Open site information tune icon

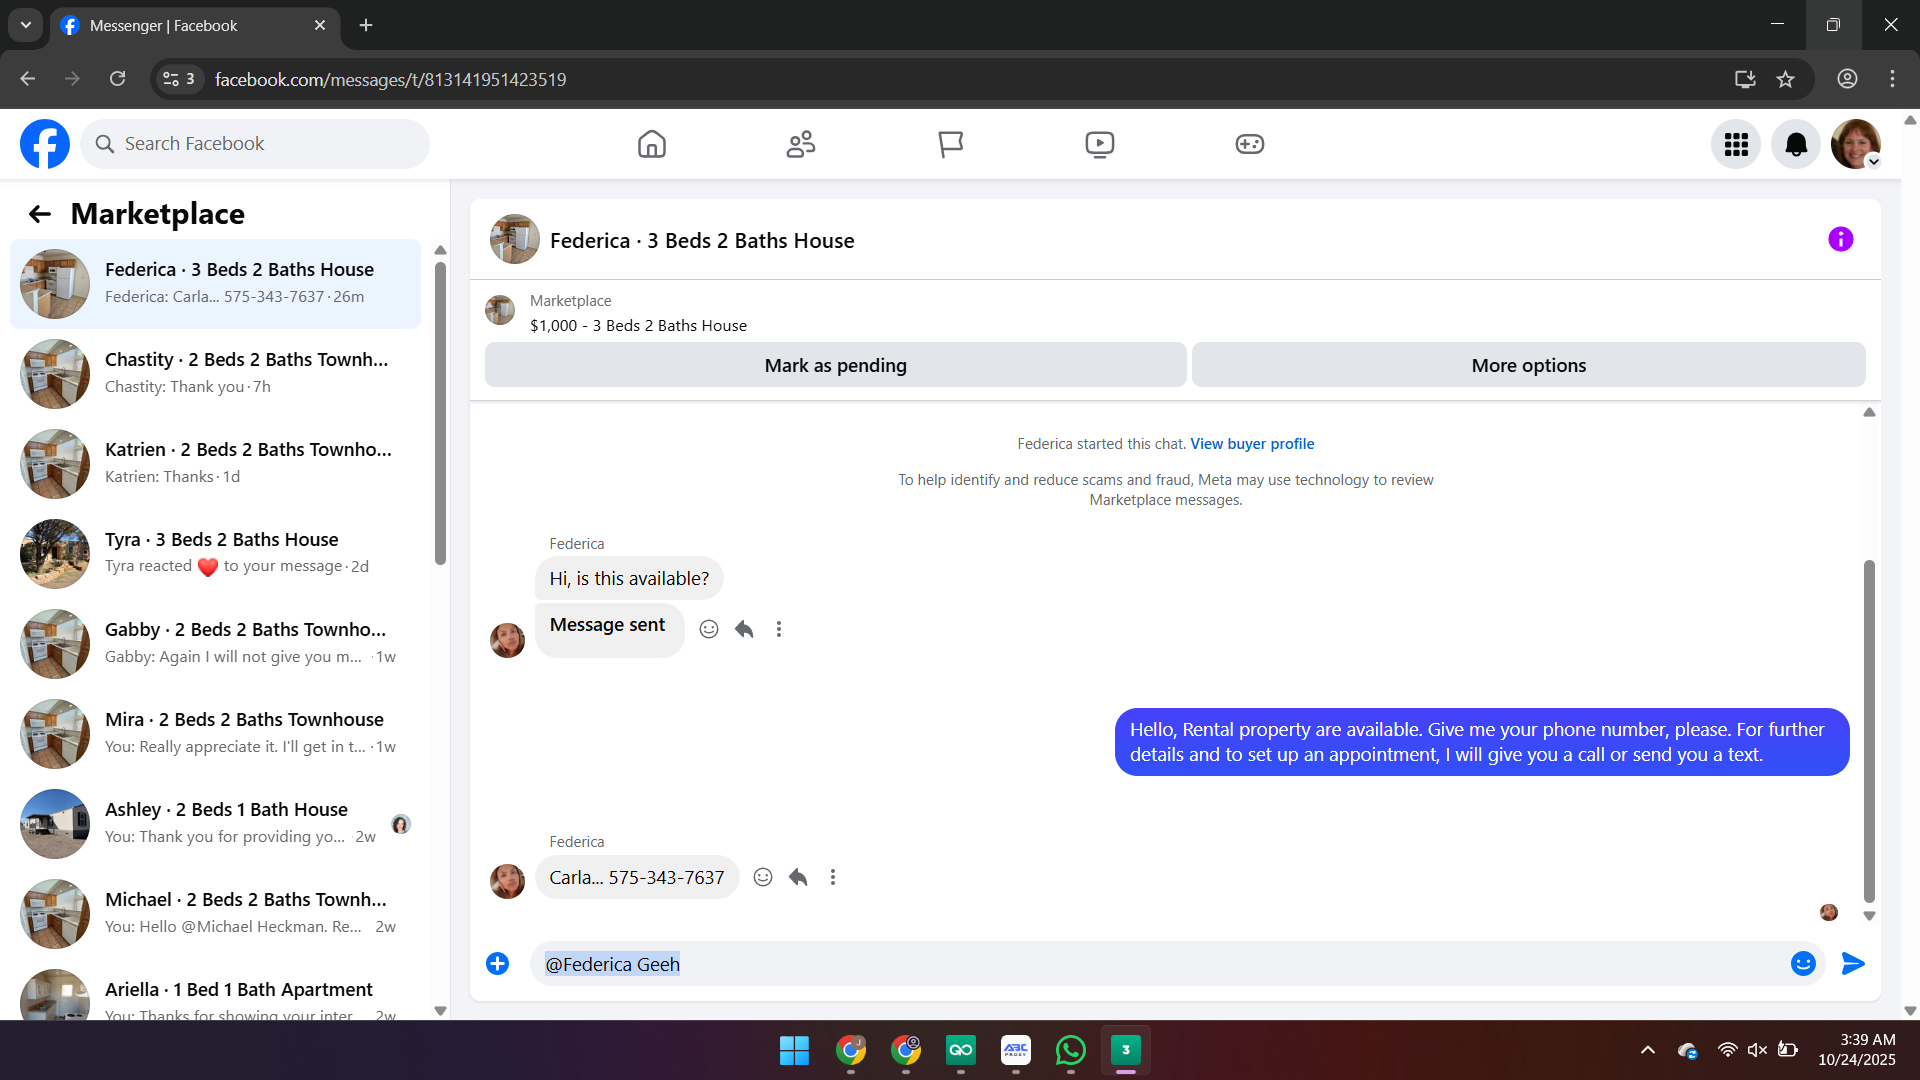178,79
